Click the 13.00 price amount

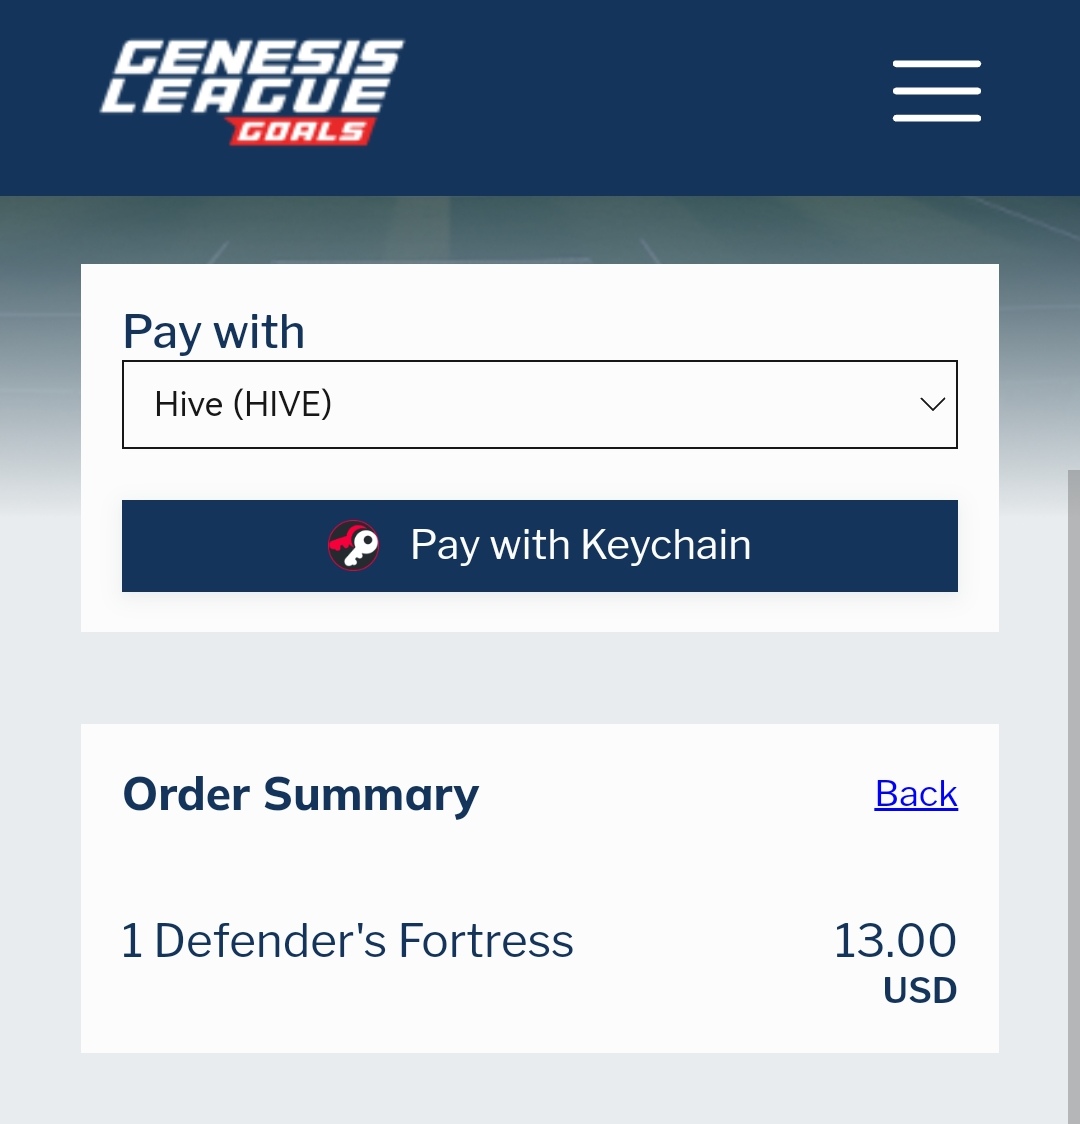895,940
